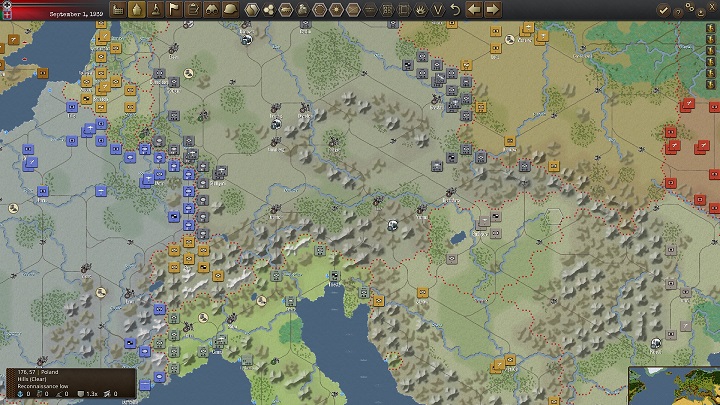Click the second anchor icon on right edge

(711, 39)
